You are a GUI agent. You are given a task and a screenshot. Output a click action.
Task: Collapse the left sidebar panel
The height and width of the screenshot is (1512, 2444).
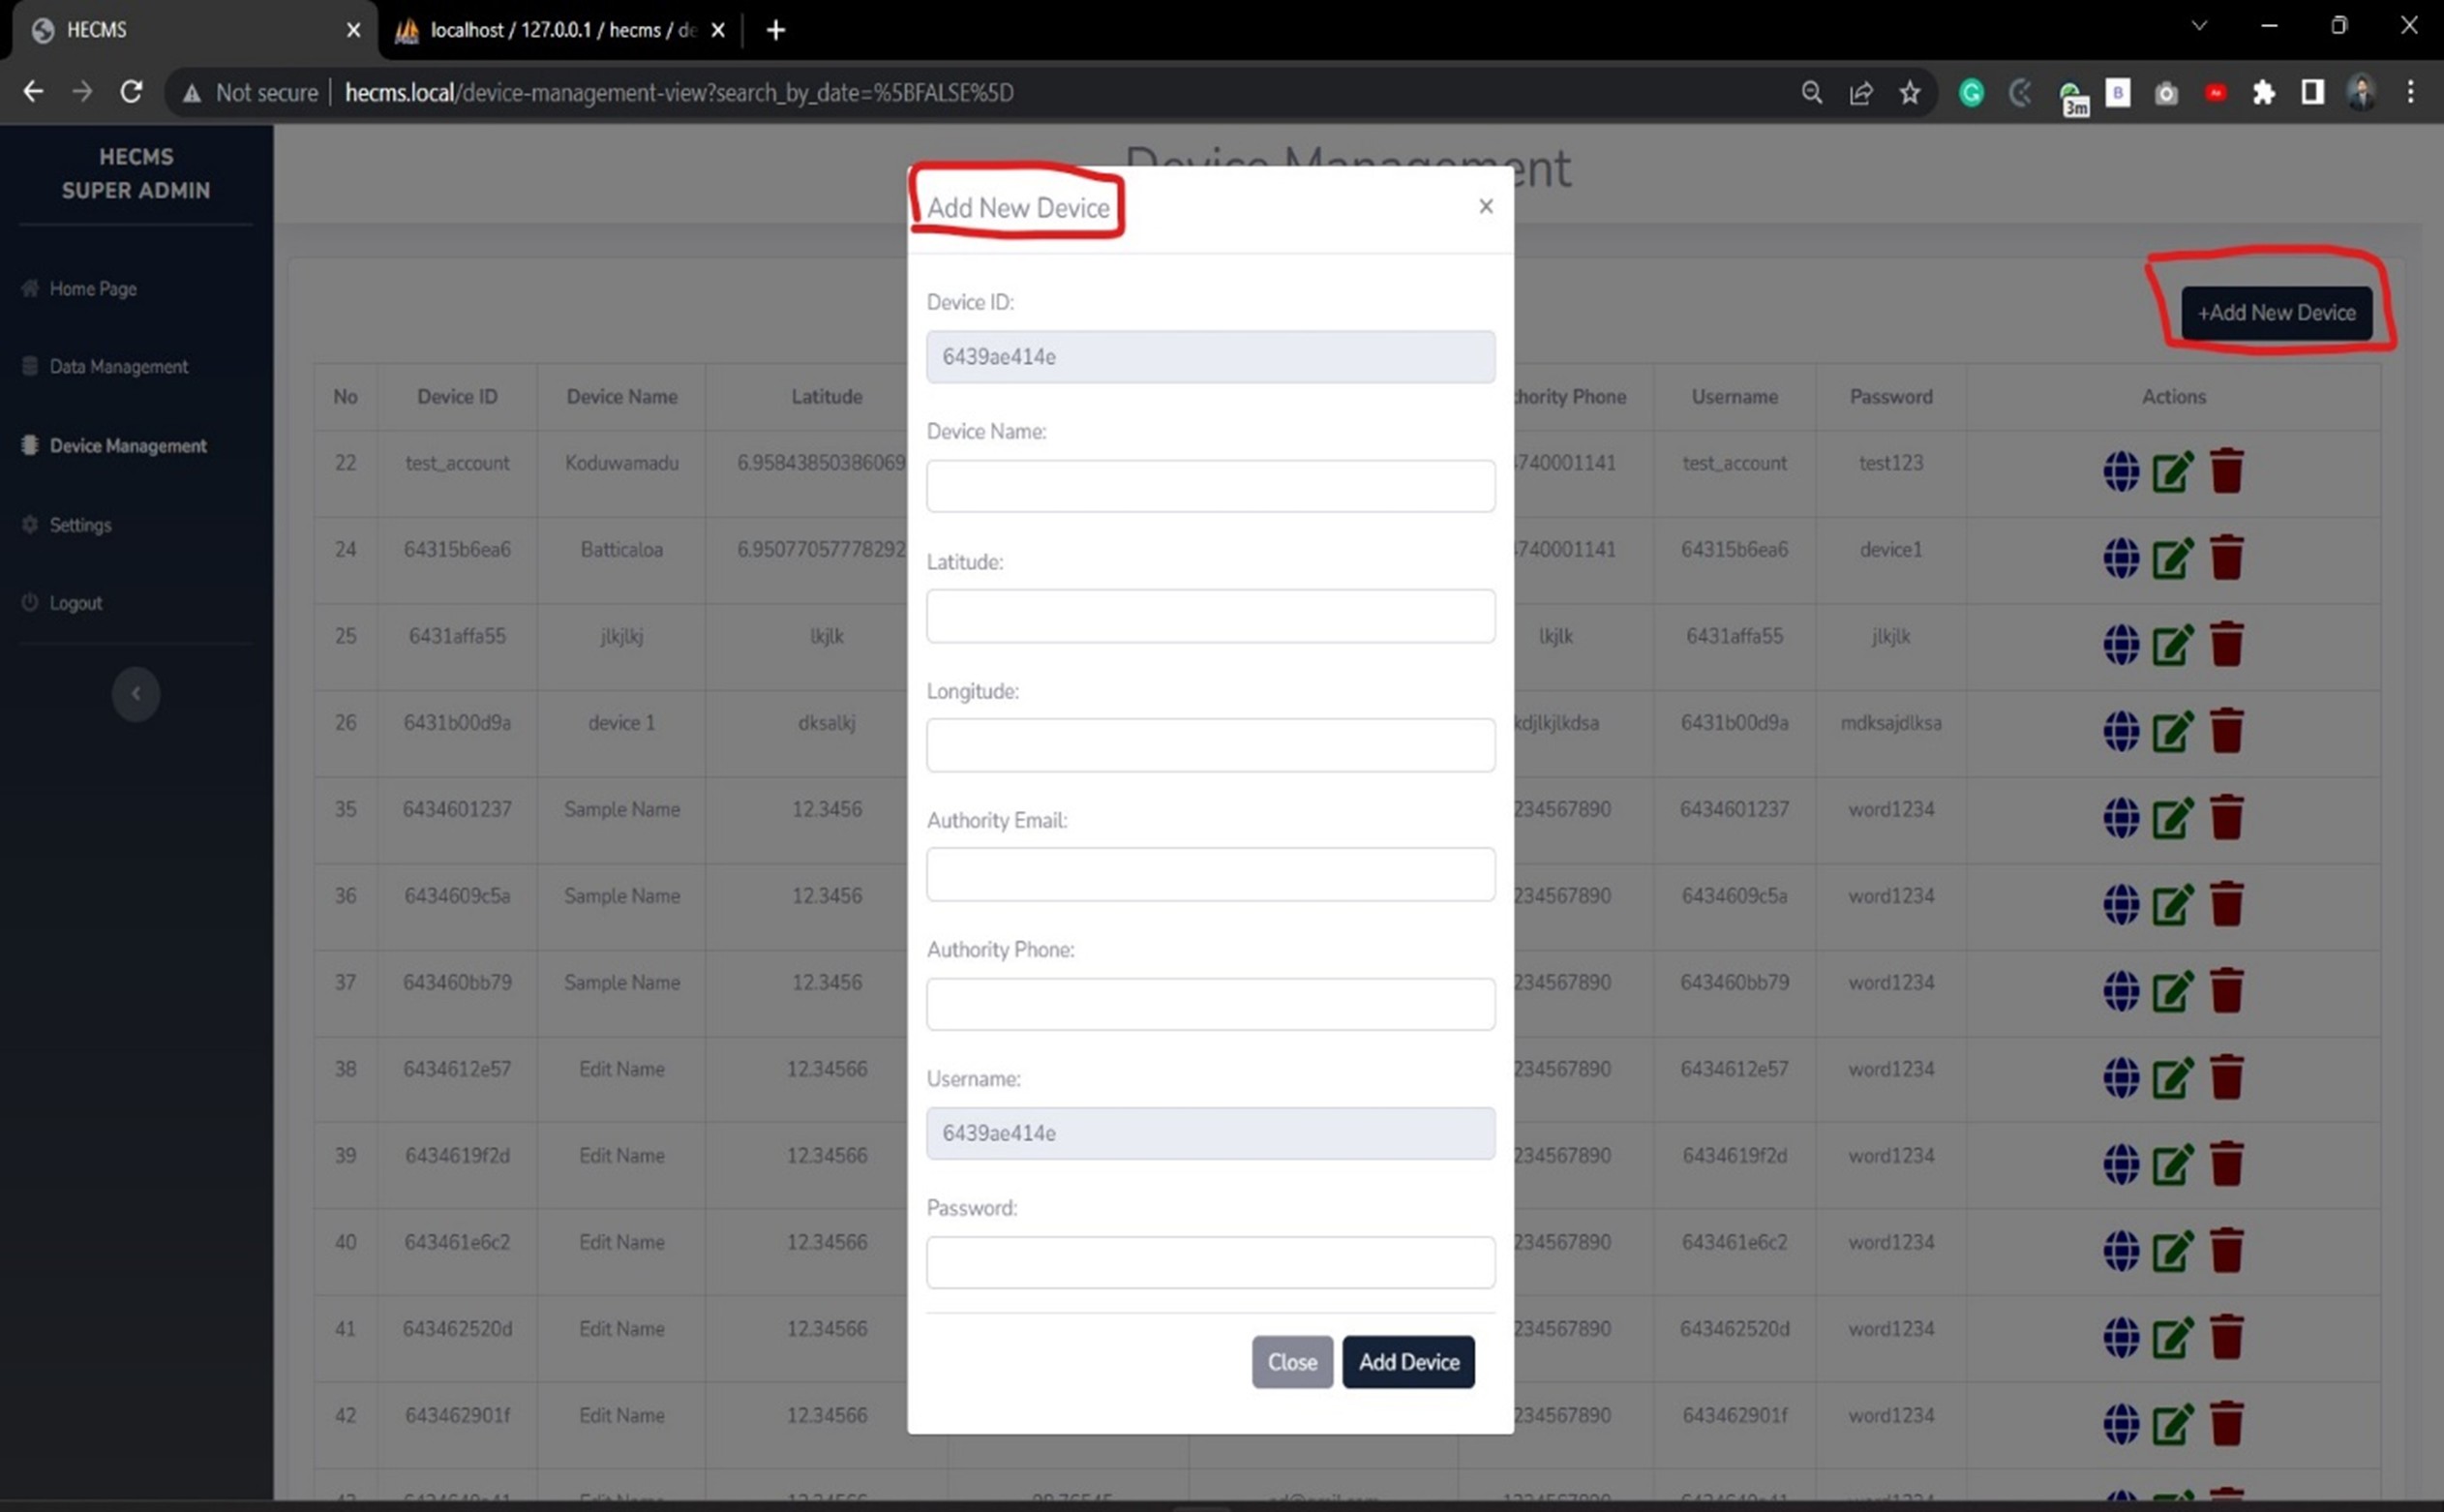point(136,691)
